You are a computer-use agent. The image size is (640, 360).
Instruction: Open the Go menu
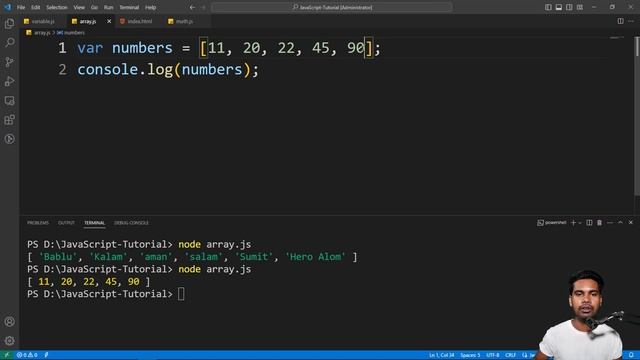(94, 7)
